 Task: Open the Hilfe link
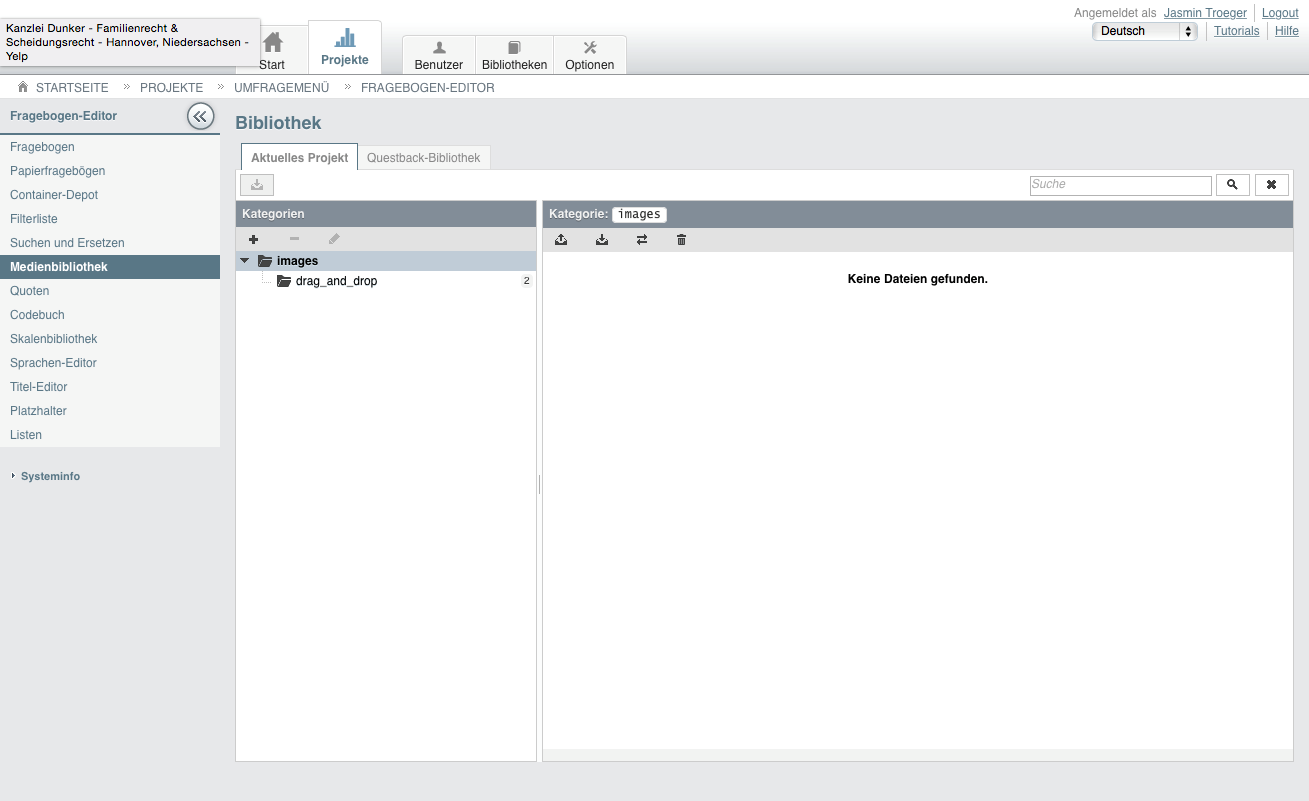click(x=1287, y=31)
